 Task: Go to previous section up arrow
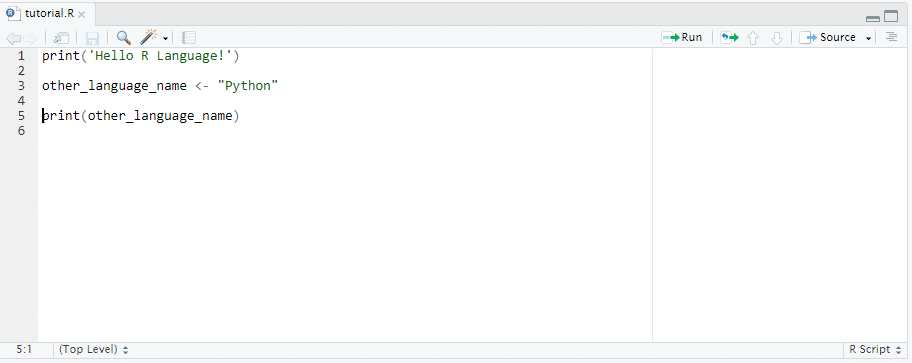coord(753,38)
